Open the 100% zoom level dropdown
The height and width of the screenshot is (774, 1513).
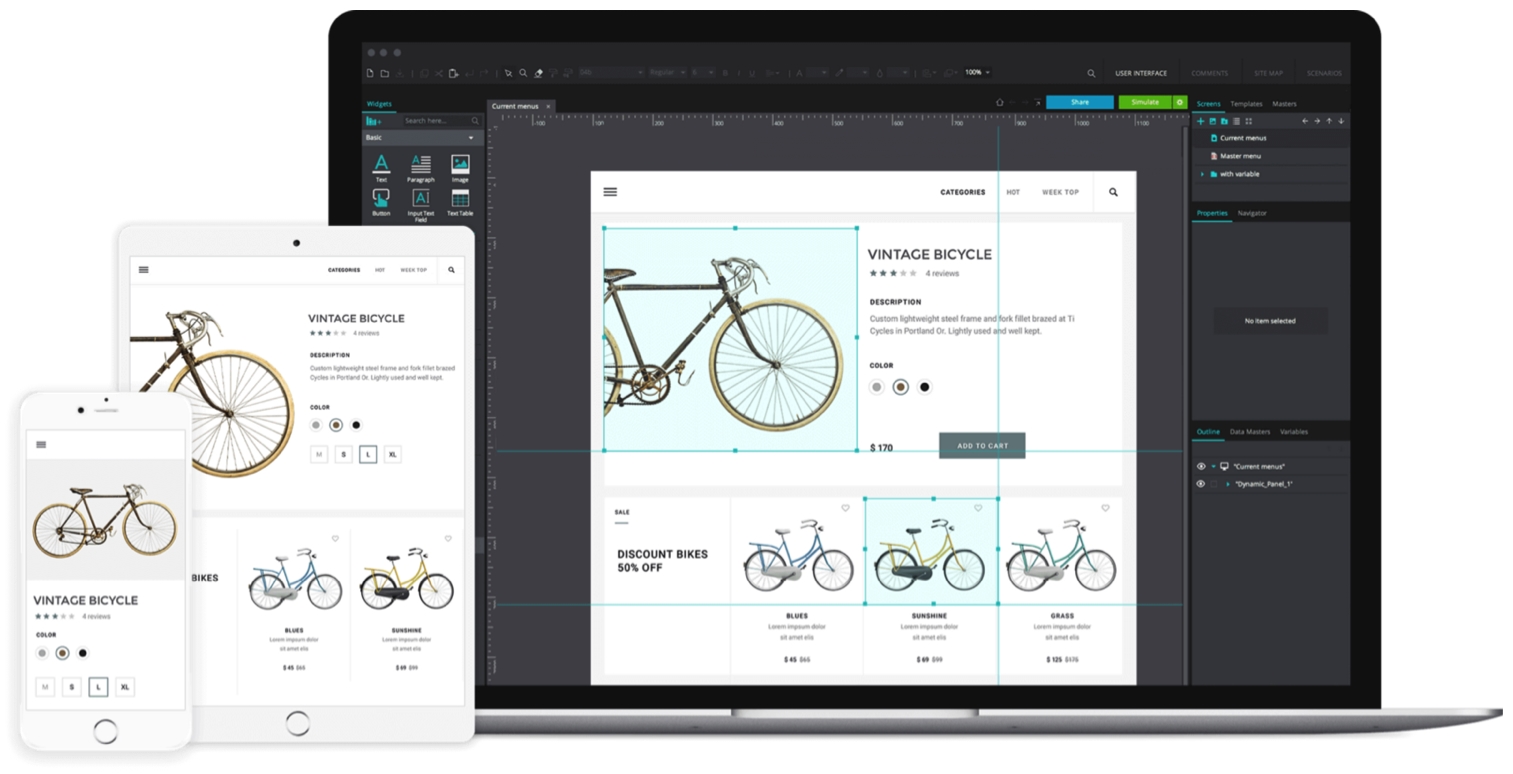pos(977,73)
